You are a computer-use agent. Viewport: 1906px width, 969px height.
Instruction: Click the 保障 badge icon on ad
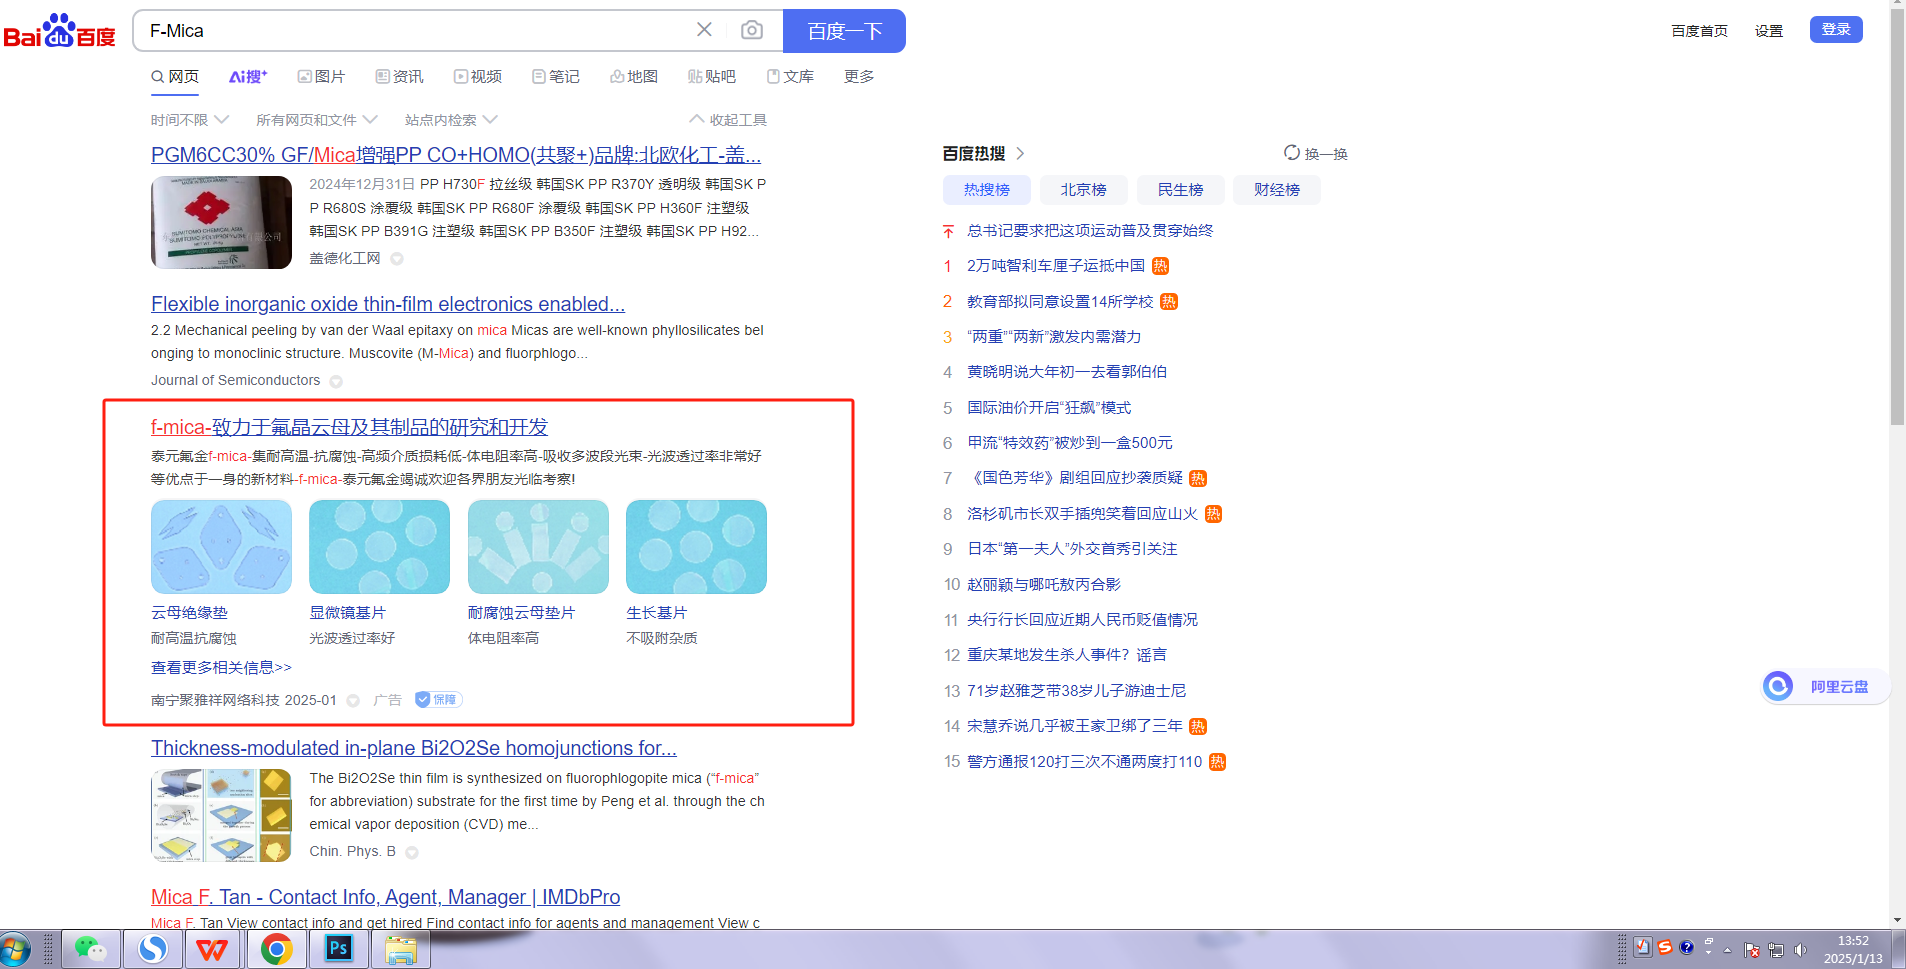438,700
